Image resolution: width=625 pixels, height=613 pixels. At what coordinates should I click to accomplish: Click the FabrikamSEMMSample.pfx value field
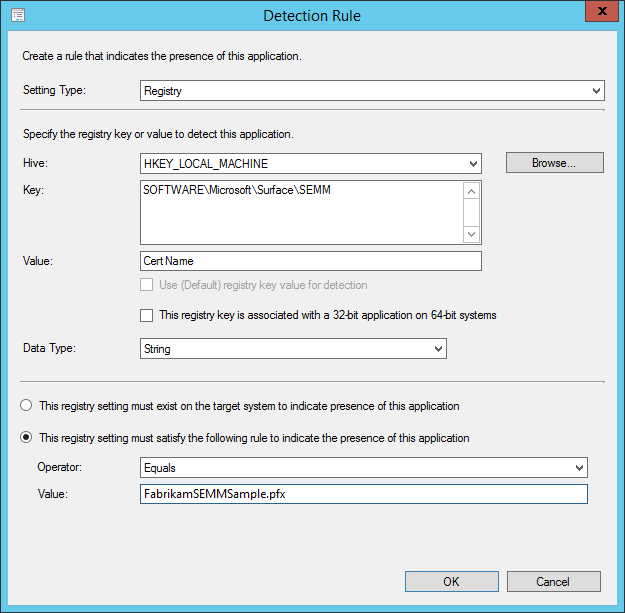[x=364, y=494]
